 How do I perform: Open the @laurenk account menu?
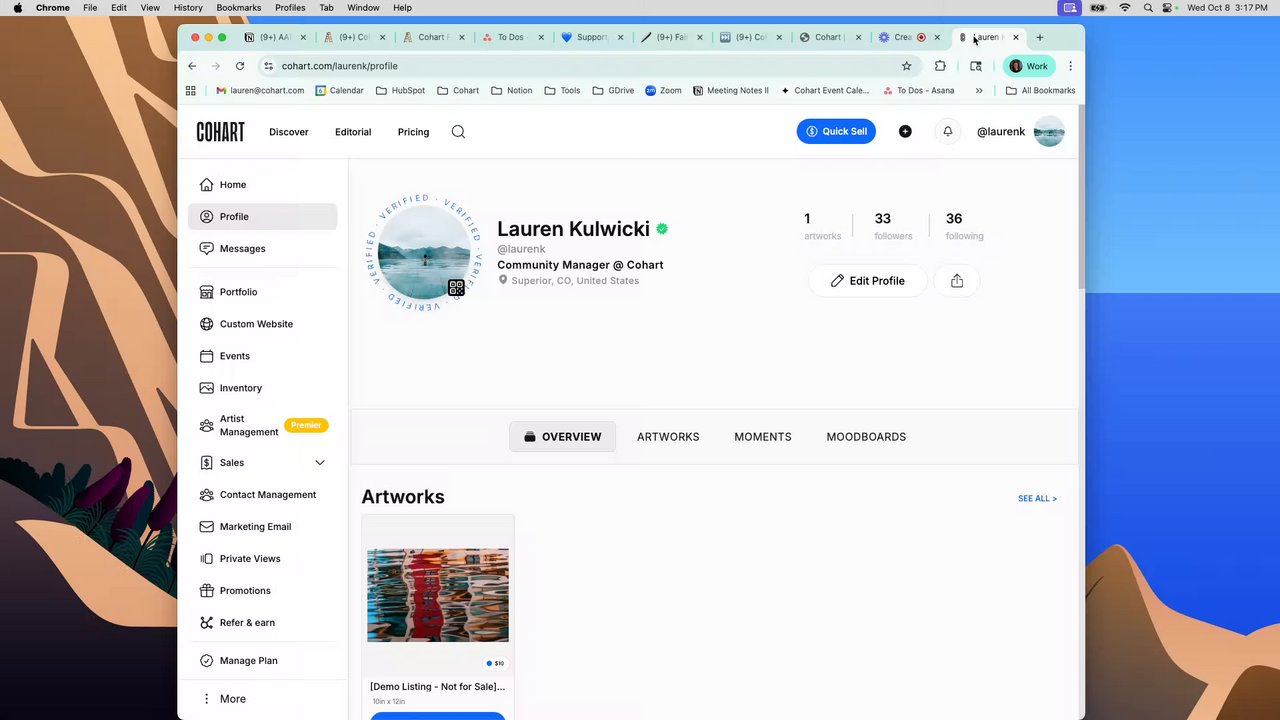tap(1020, 132)
